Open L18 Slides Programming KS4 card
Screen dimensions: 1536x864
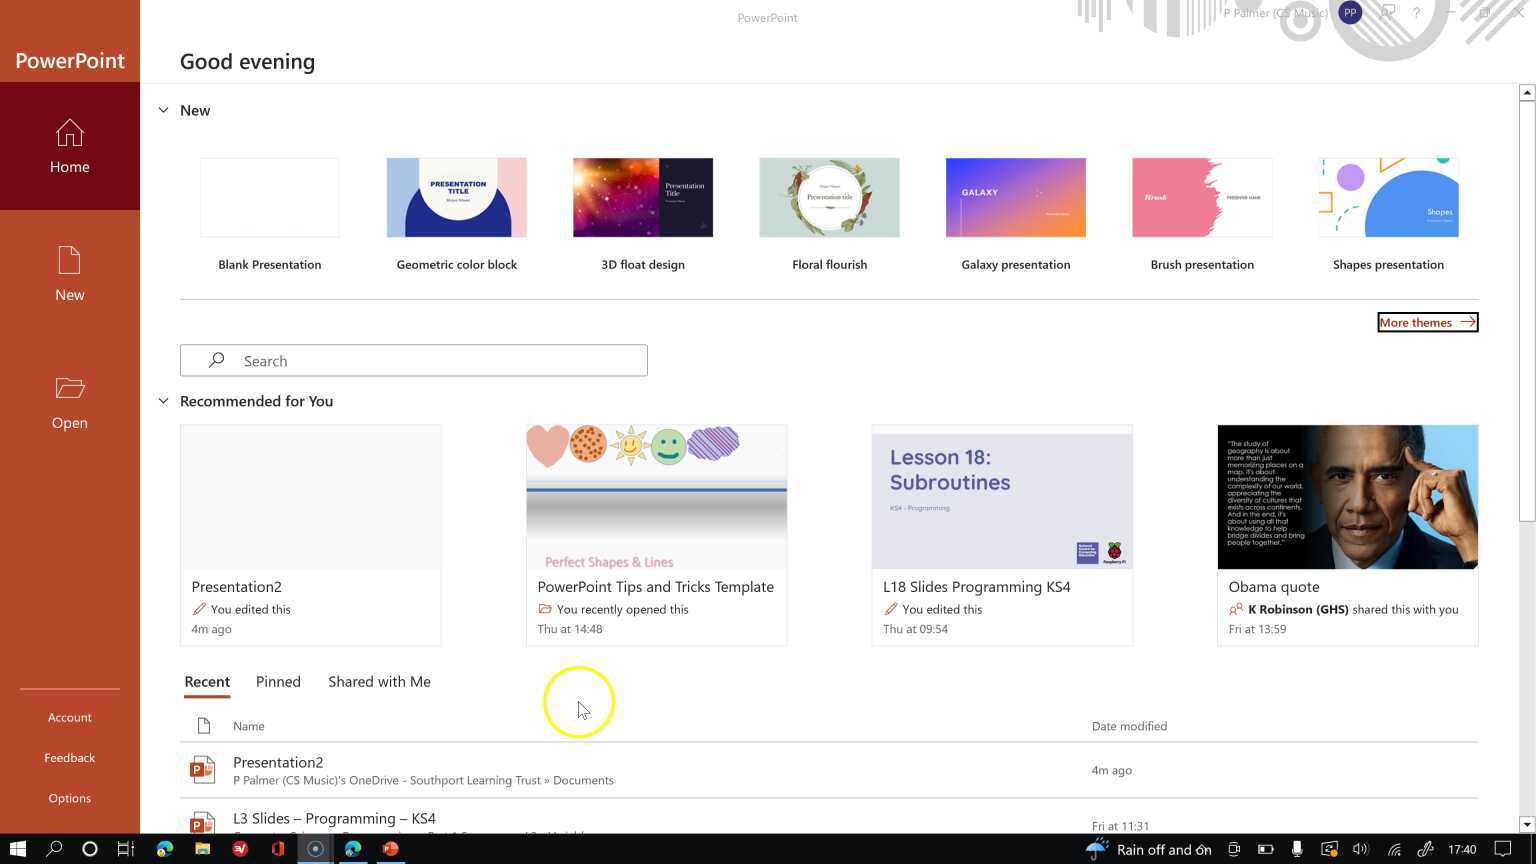[1002, 535]
